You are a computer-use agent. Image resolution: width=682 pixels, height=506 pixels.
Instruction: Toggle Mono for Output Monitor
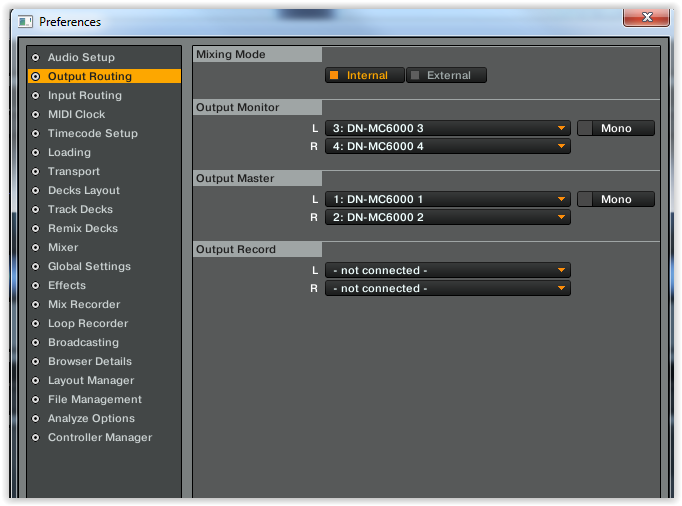[x=616, y=128]
